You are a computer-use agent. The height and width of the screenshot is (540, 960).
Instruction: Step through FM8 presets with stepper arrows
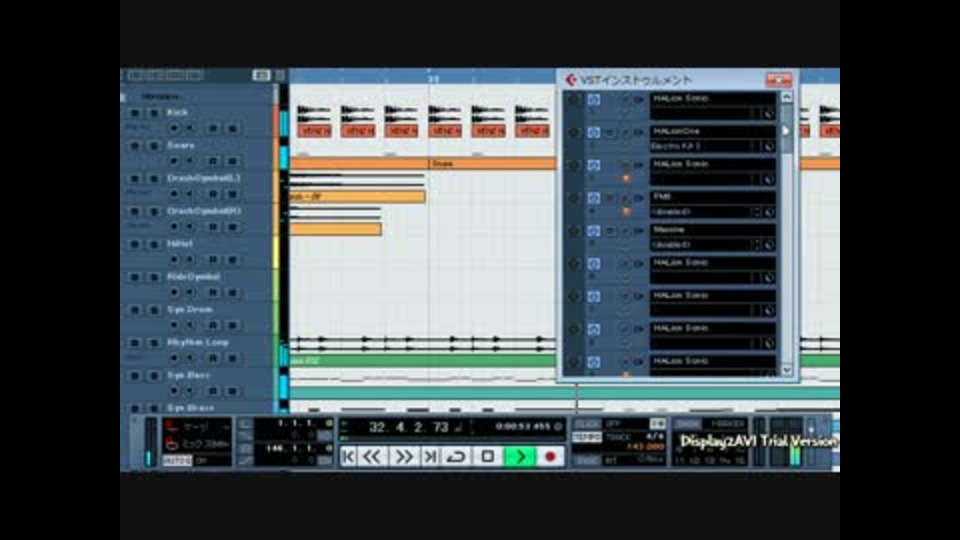tap(757, 212)
